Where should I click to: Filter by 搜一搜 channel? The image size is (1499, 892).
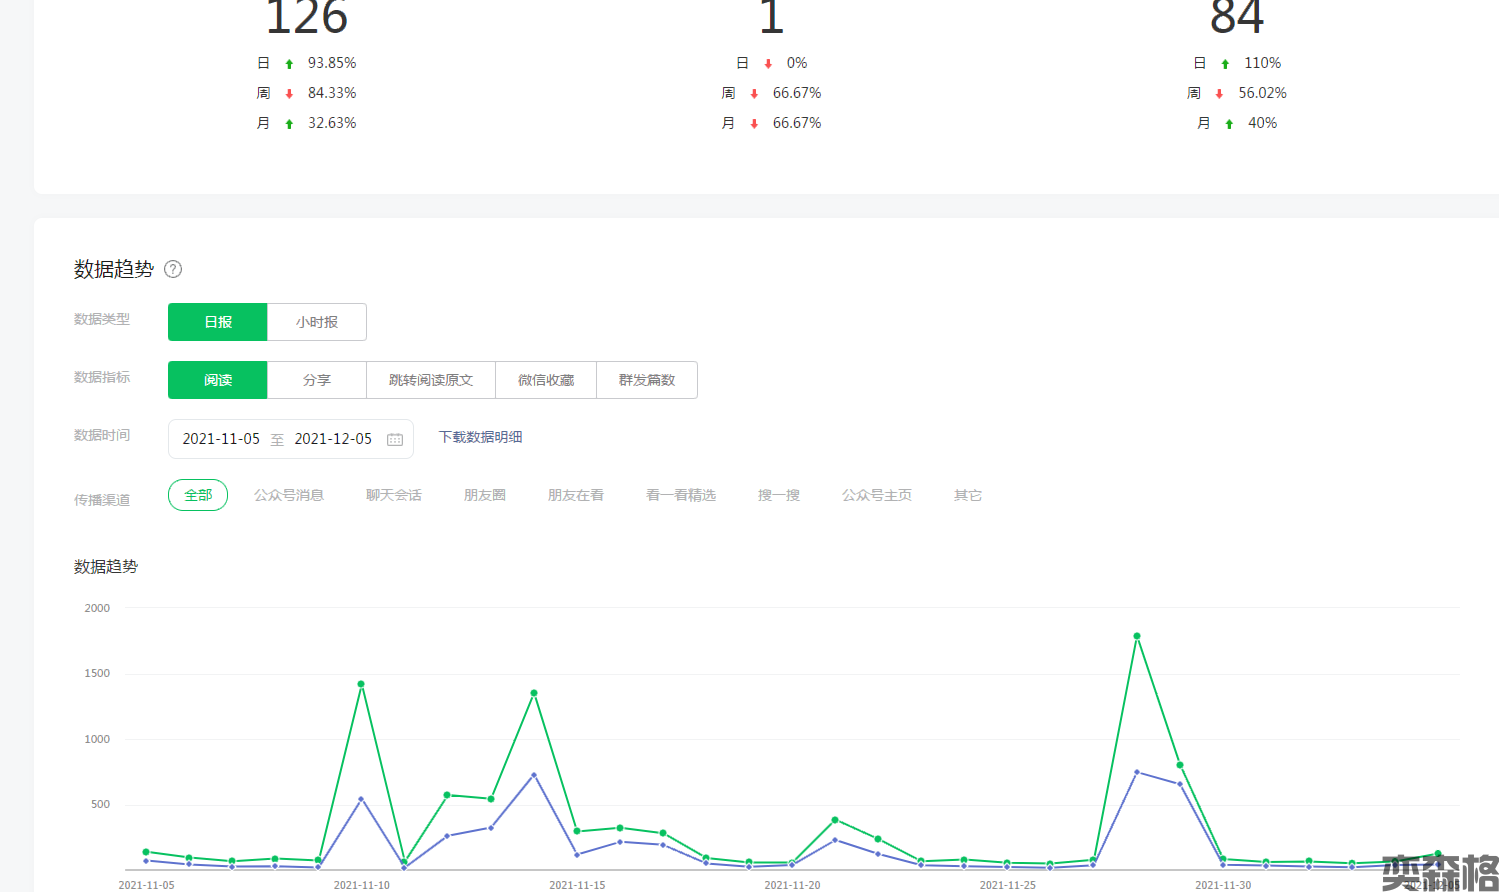click(779, 495)
